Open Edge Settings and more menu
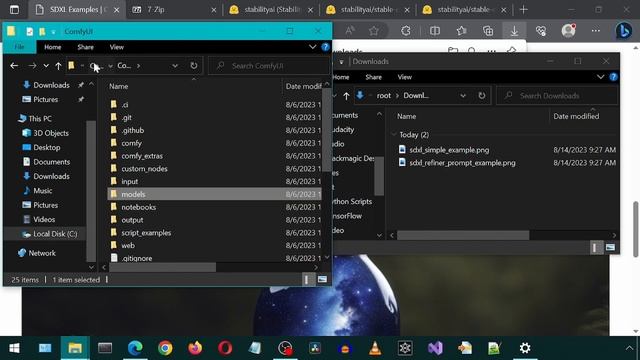The width and height of the screenshot is (640, 360). [596, 31]
